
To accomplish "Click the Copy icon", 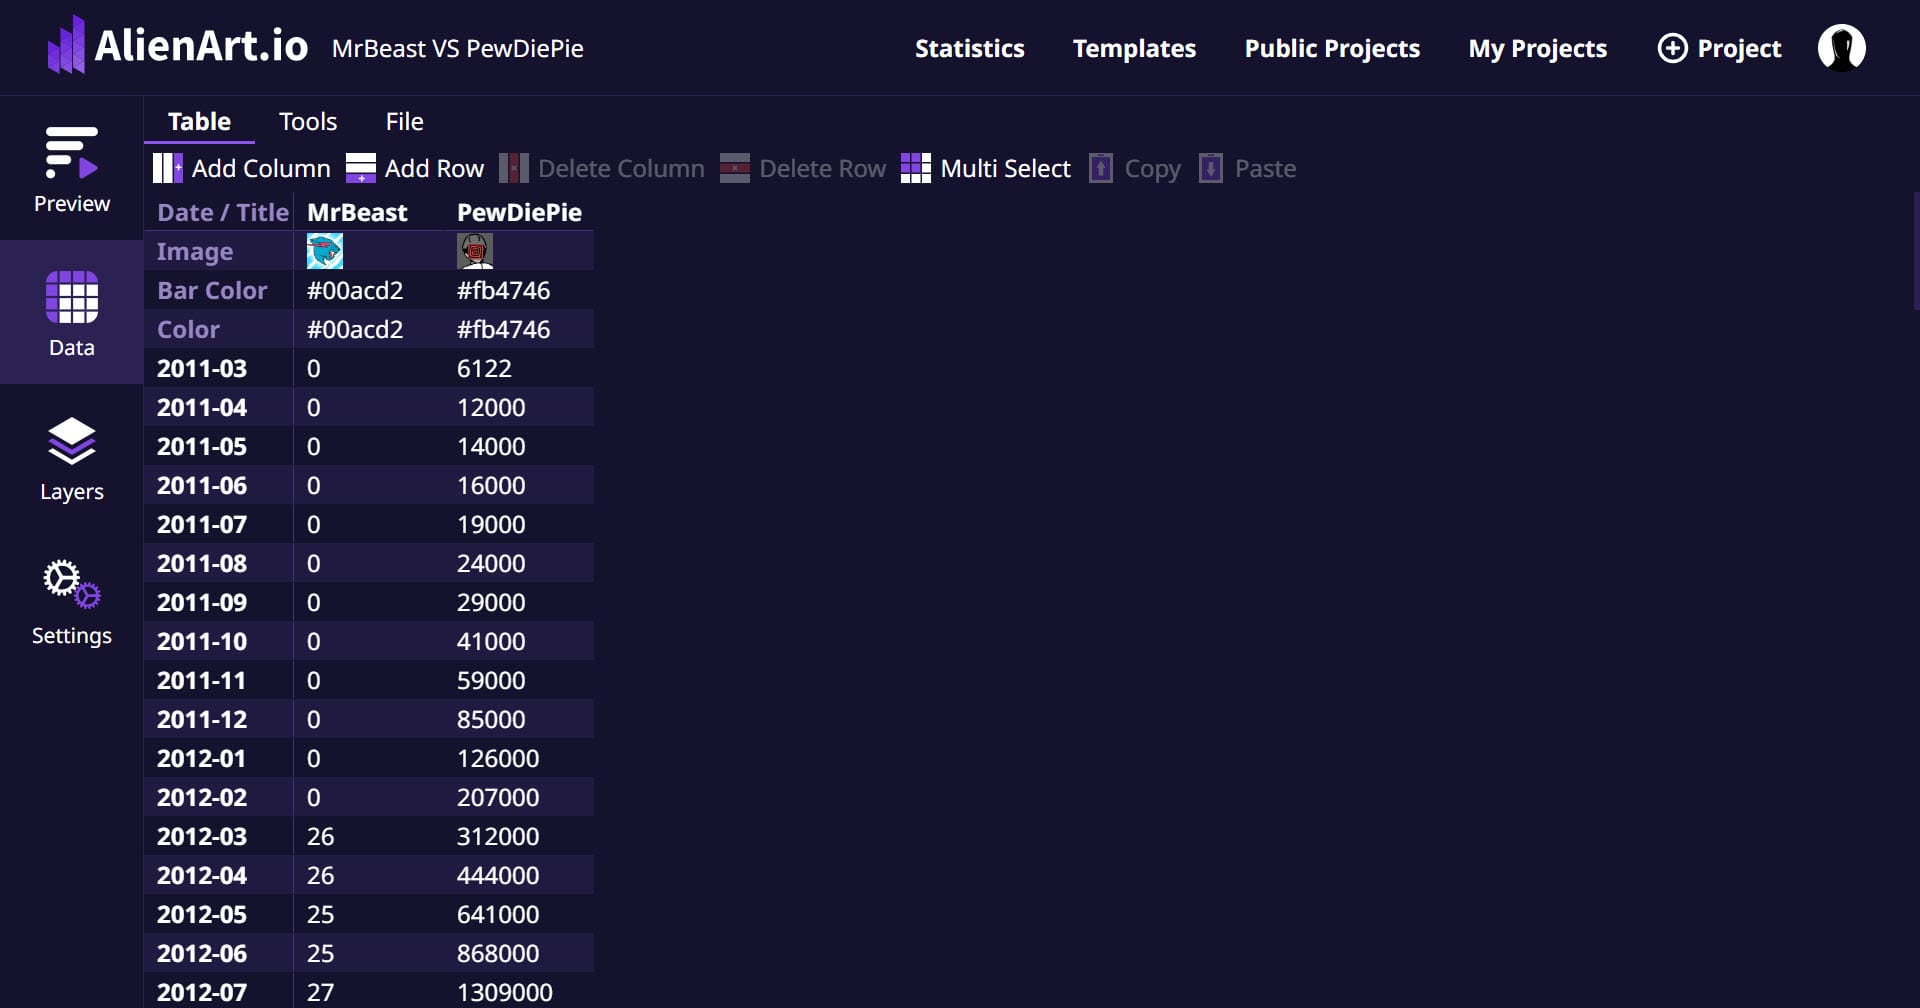I will 1100,168.
